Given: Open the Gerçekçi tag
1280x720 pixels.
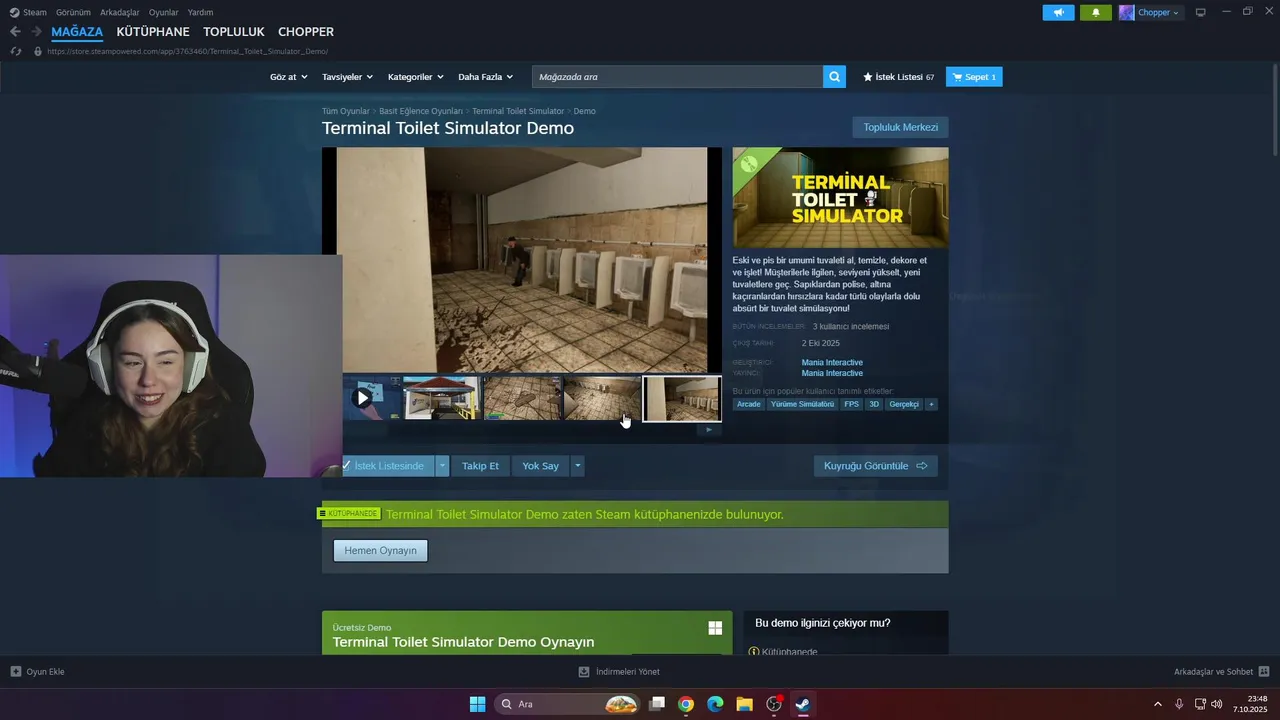Looking at the screenshot, I should click(x=904, y=404).
